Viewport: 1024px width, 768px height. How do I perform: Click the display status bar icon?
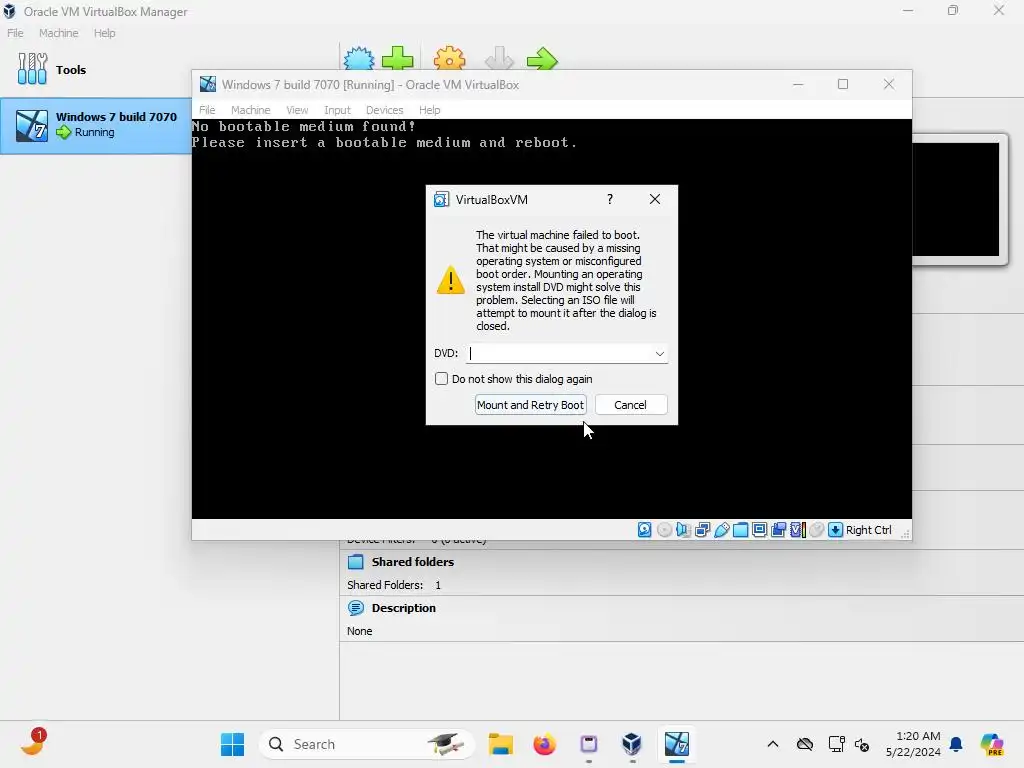tap(760, 530)
